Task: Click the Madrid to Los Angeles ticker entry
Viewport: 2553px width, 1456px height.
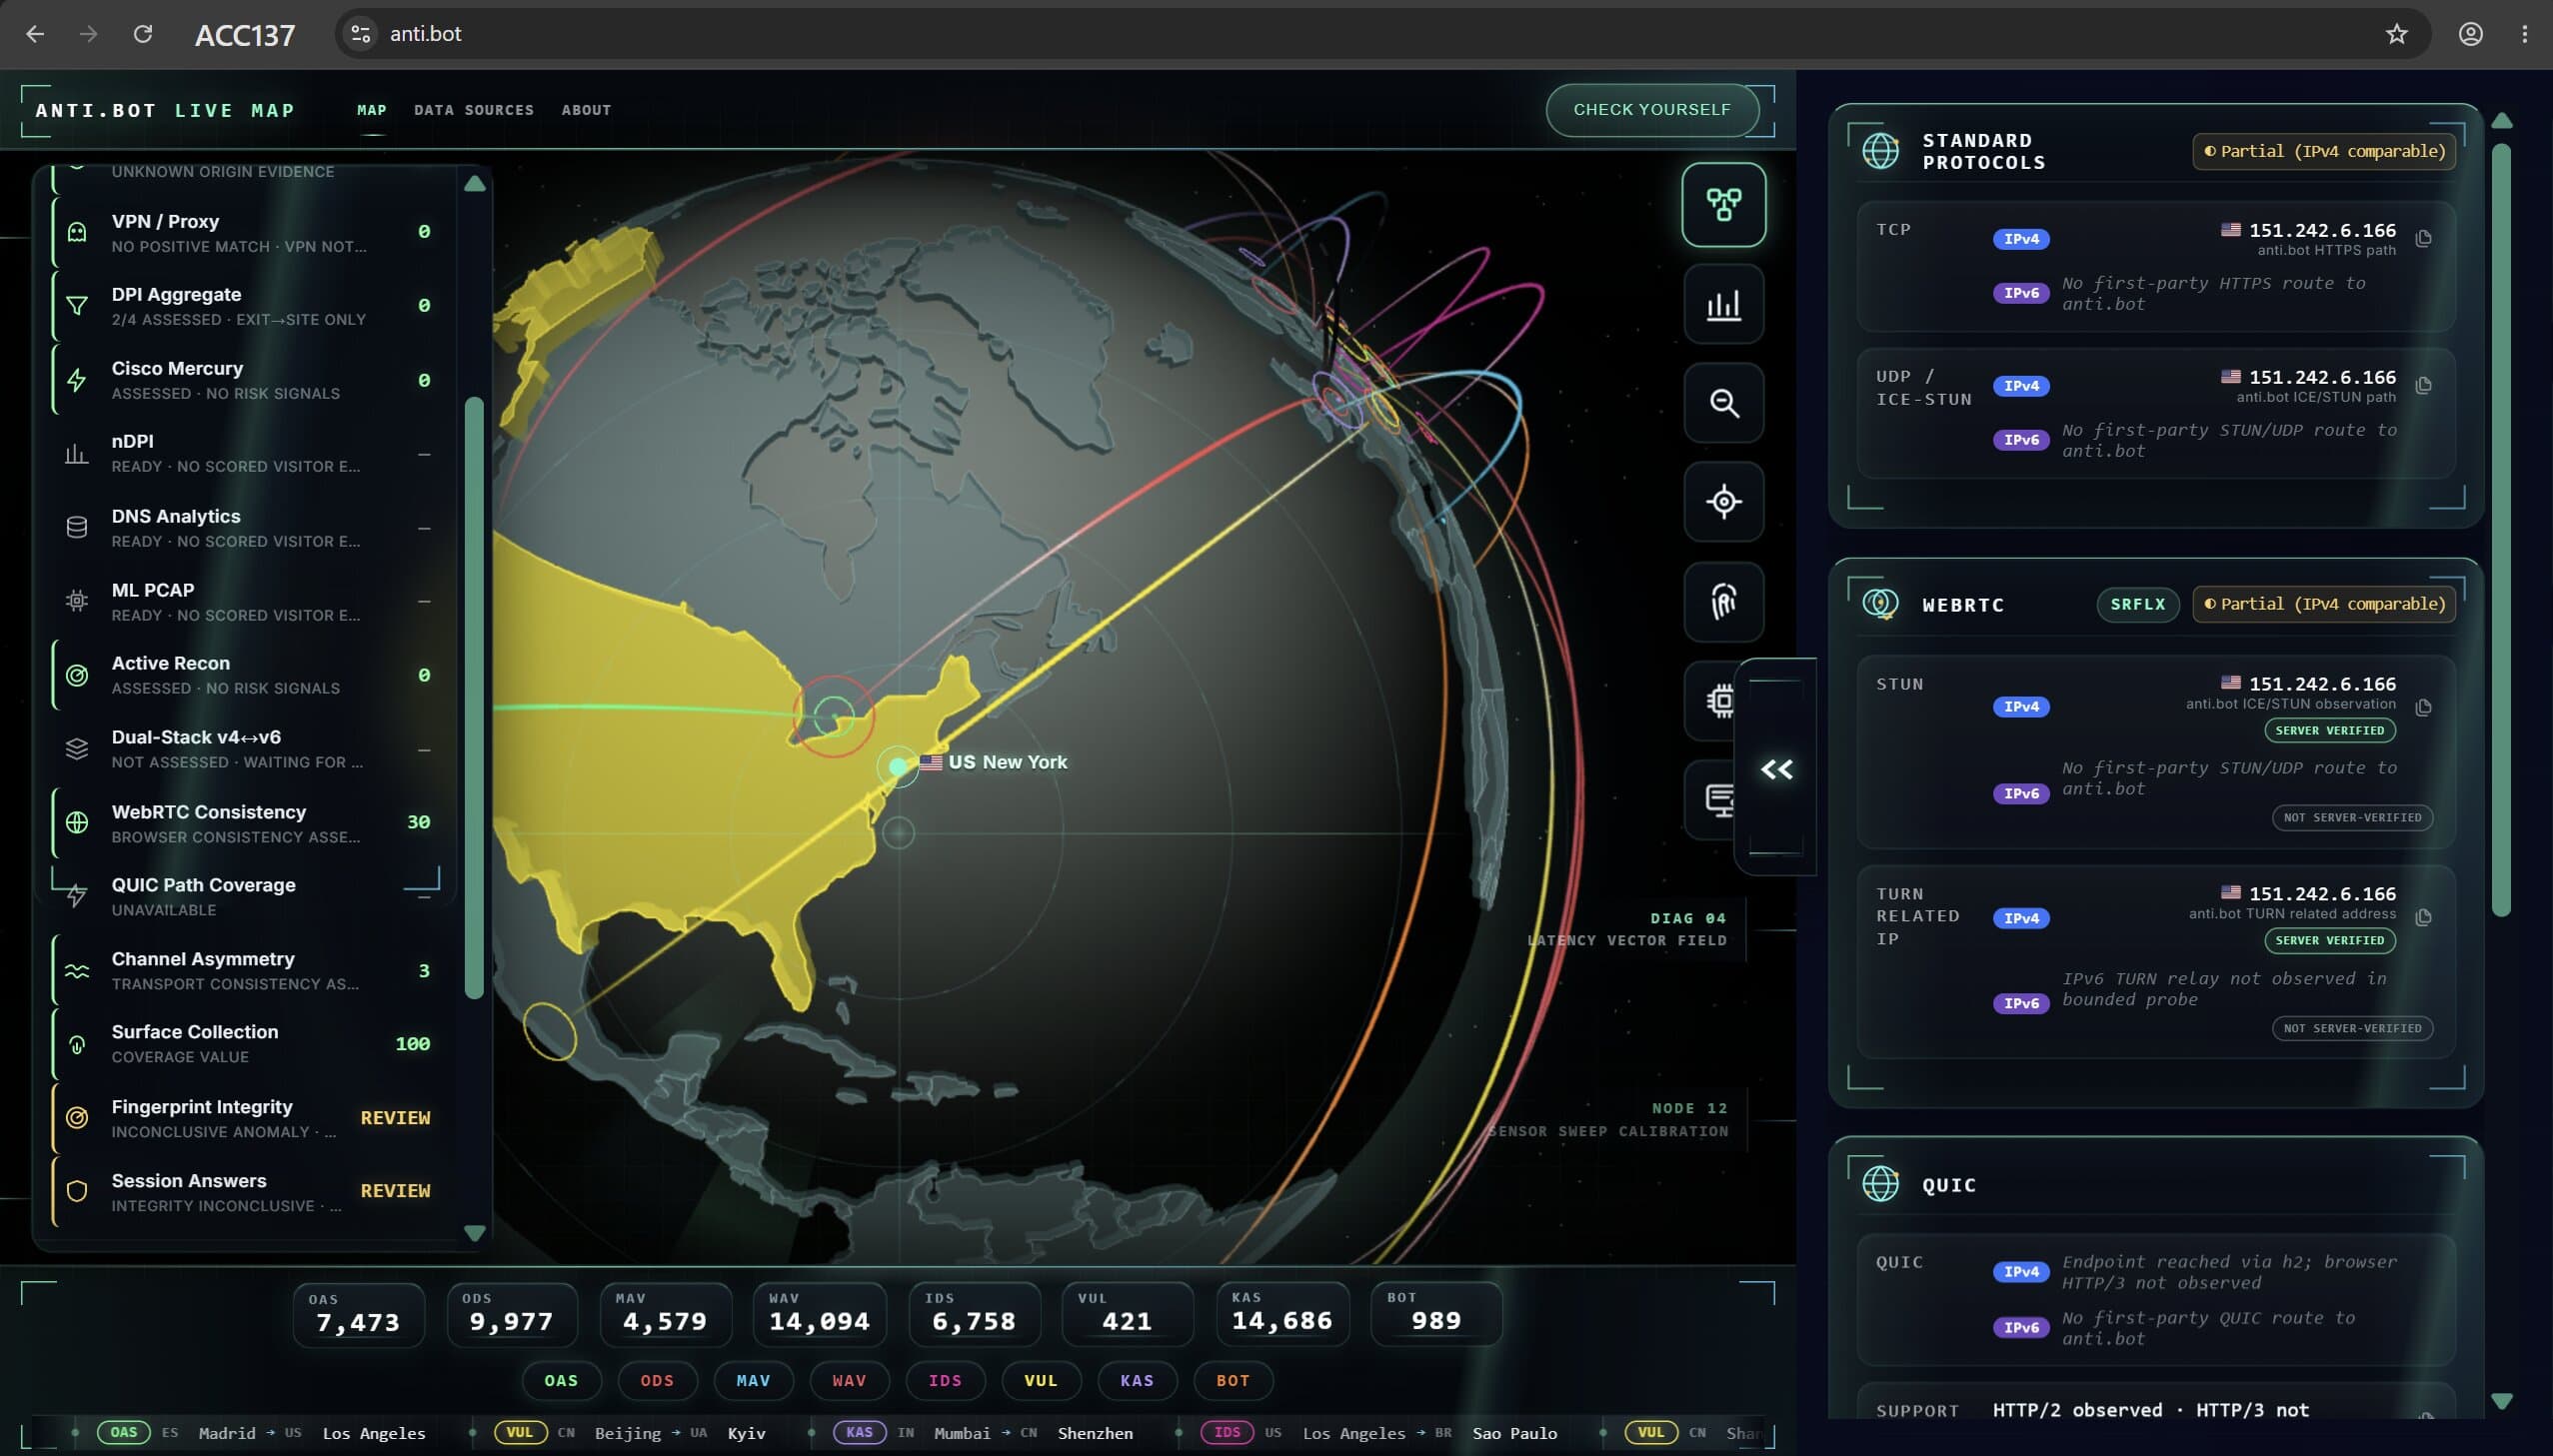Action: click(262, 1433)
